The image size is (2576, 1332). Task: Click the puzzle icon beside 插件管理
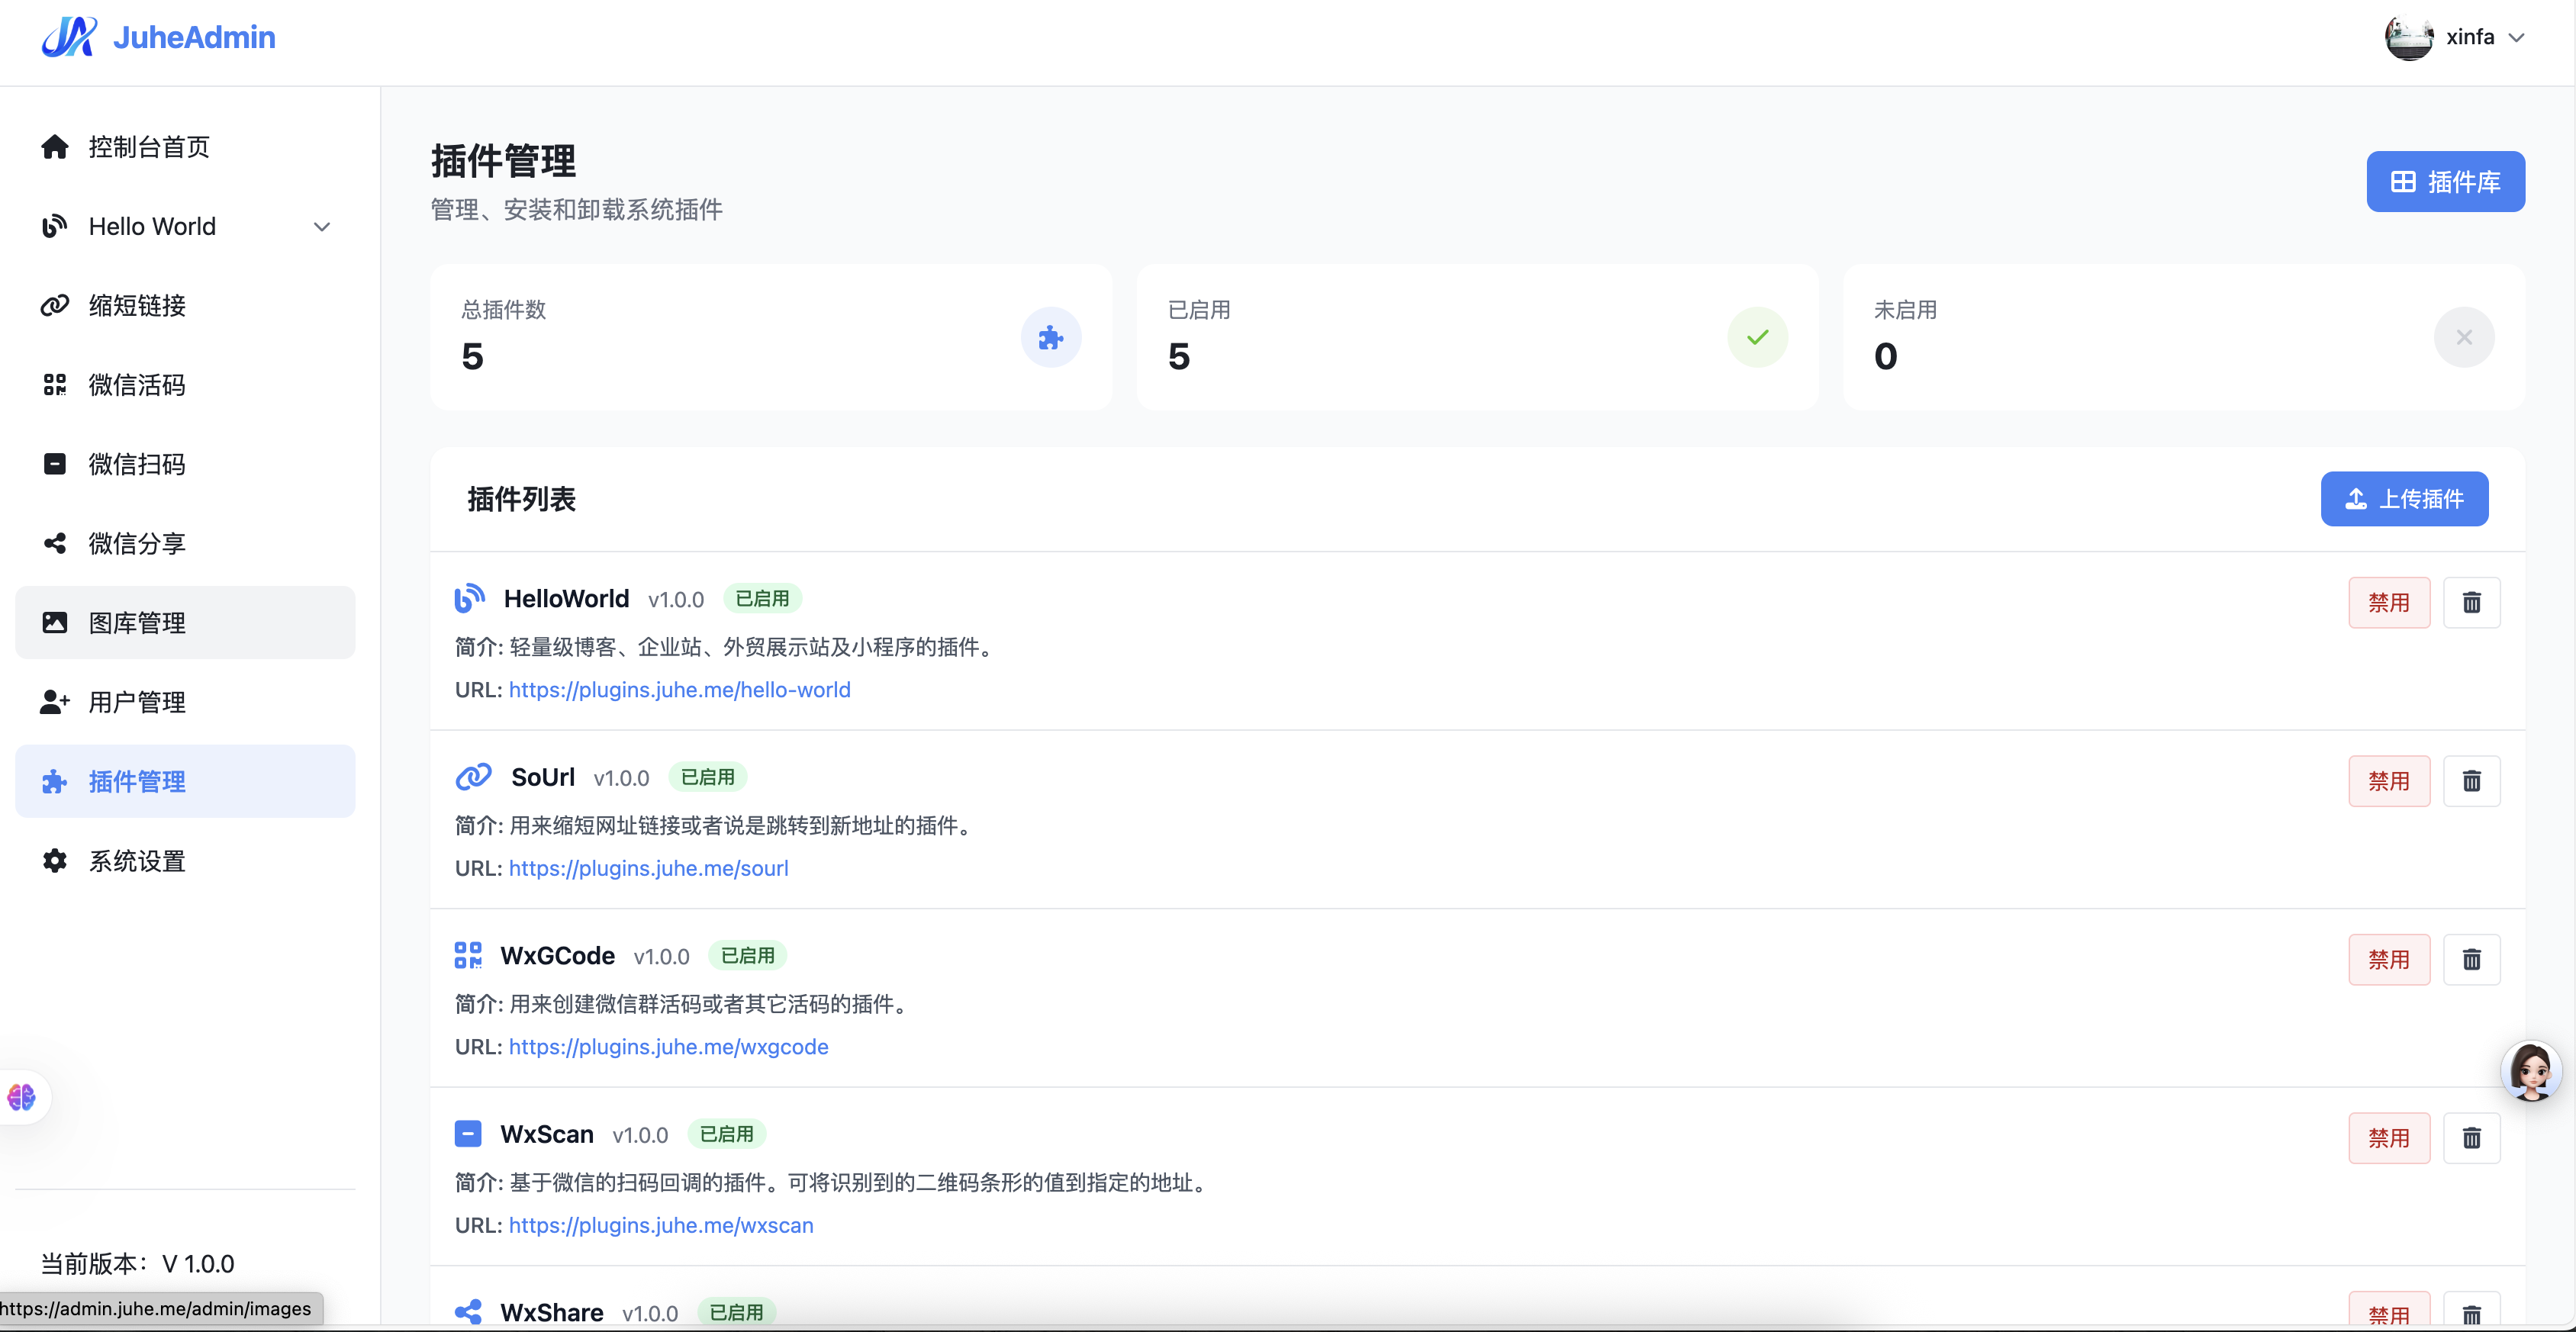coord(55,782)
